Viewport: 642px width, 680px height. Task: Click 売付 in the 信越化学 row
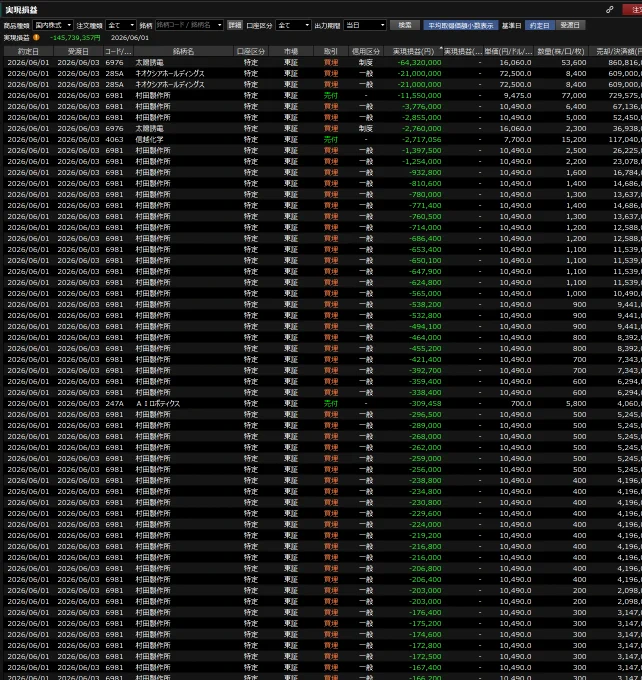(x=331, y=140)
